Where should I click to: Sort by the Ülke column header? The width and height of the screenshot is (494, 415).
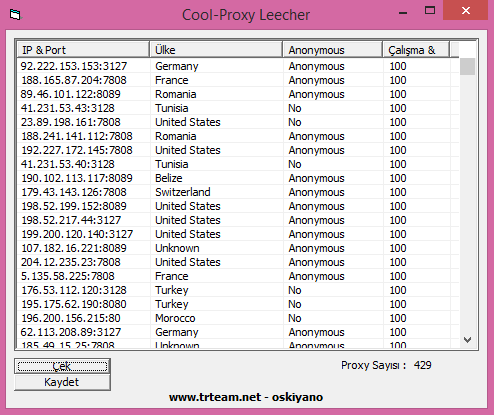click(x=216, y=50)
